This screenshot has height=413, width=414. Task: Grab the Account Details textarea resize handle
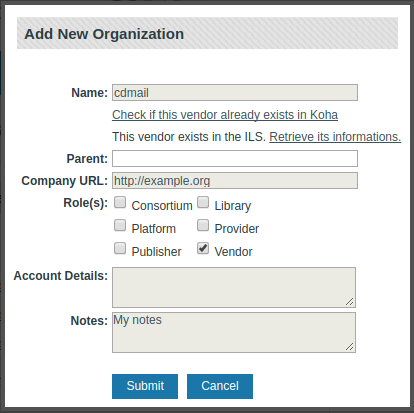[x=350, y=302]
